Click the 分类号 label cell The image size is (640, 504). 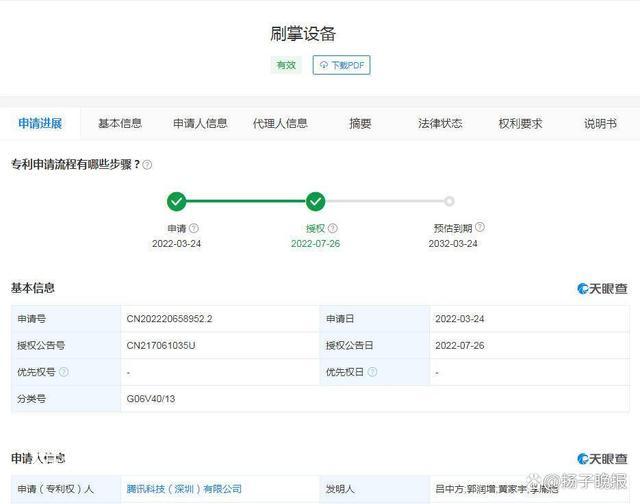(66, 399)
